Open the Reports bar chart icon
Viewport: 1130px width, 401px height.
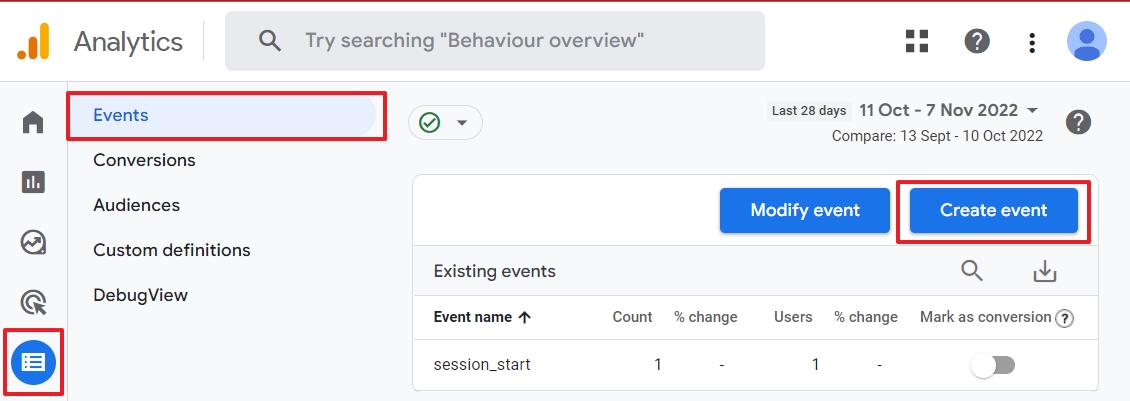33,182
